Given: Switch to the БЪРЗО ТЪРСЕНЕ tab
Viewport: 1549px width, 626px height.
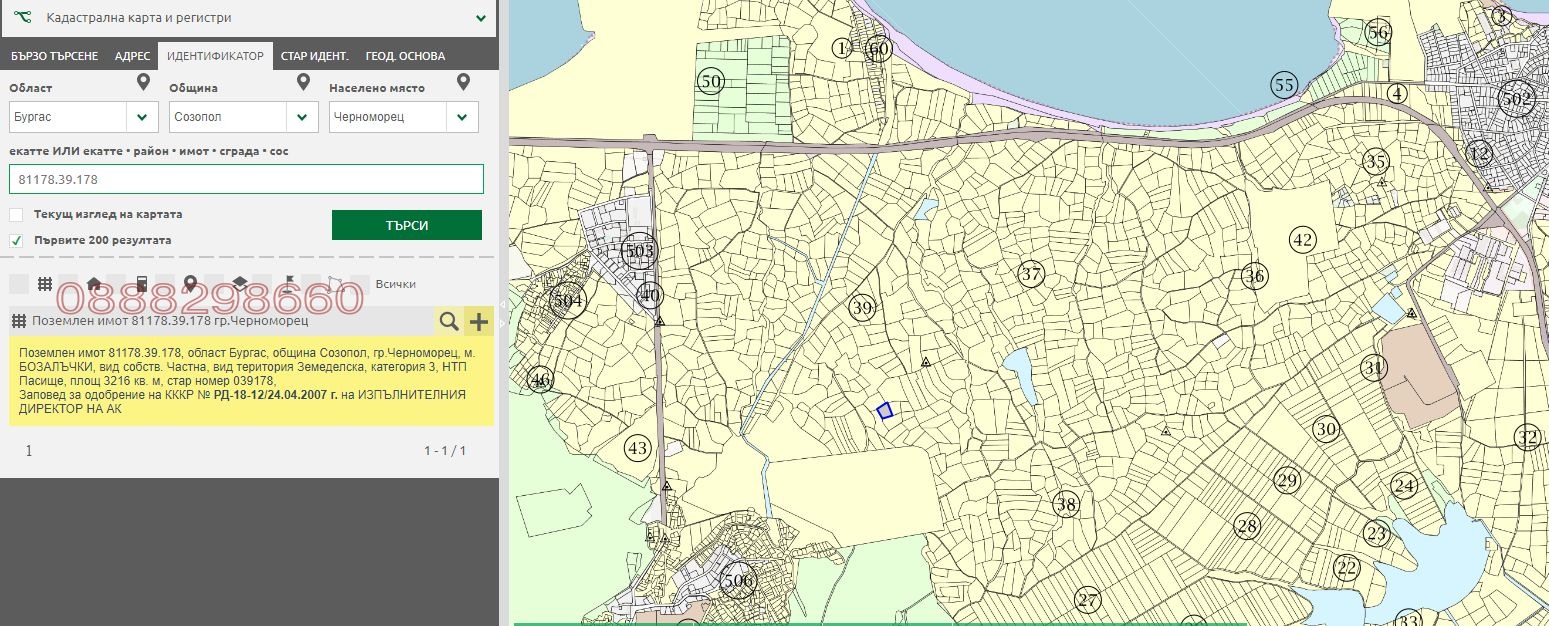Looking at the screenshot, I should [x=54, y=56].
